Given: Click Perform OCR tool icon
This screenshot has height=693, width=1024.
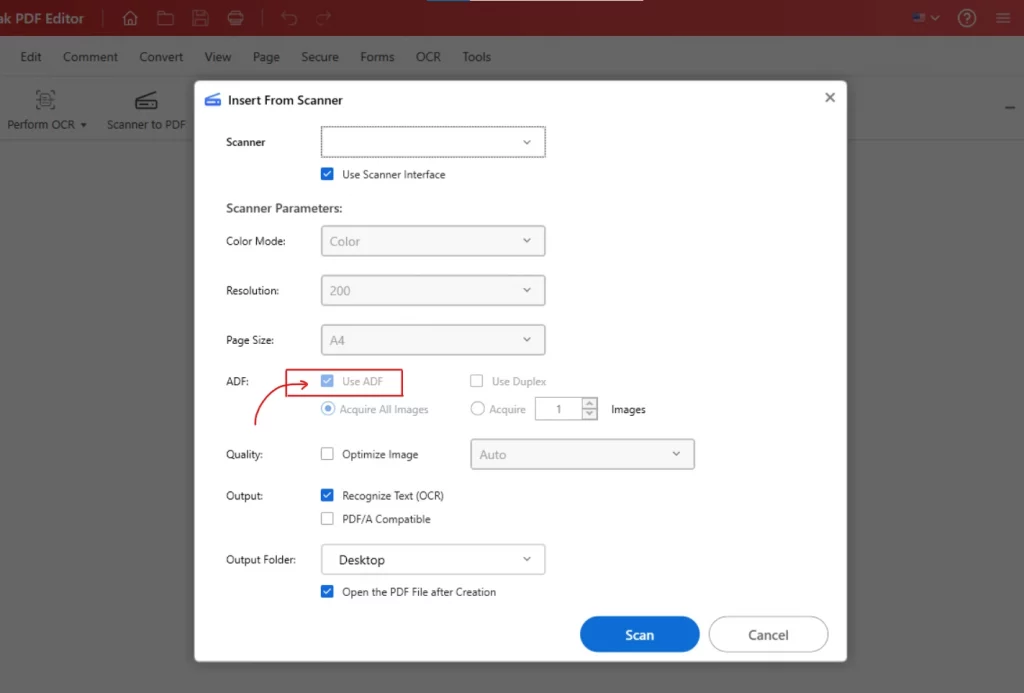Looking at the screenshot, I should tap(45, 100).
